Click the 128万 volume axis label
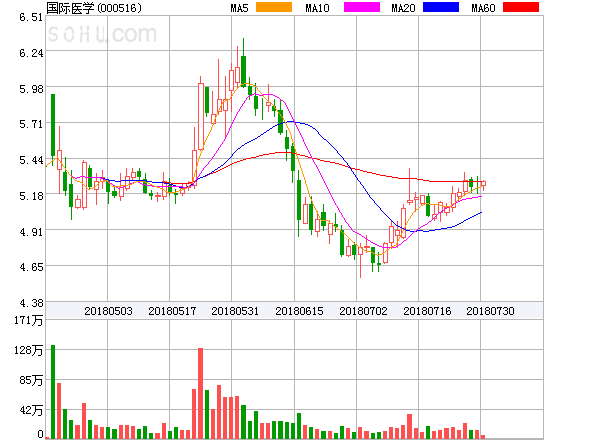Viewport: 600px width, 440px height. (x=29, y=350)
